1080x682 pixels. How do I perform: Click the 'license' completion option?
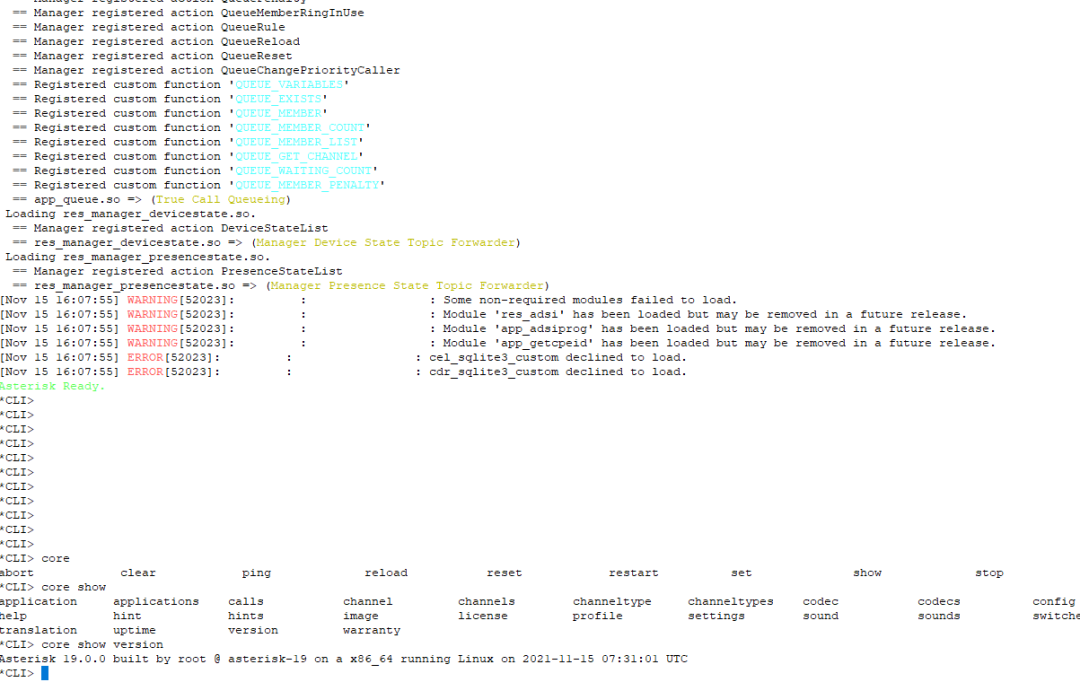[483, 616]
